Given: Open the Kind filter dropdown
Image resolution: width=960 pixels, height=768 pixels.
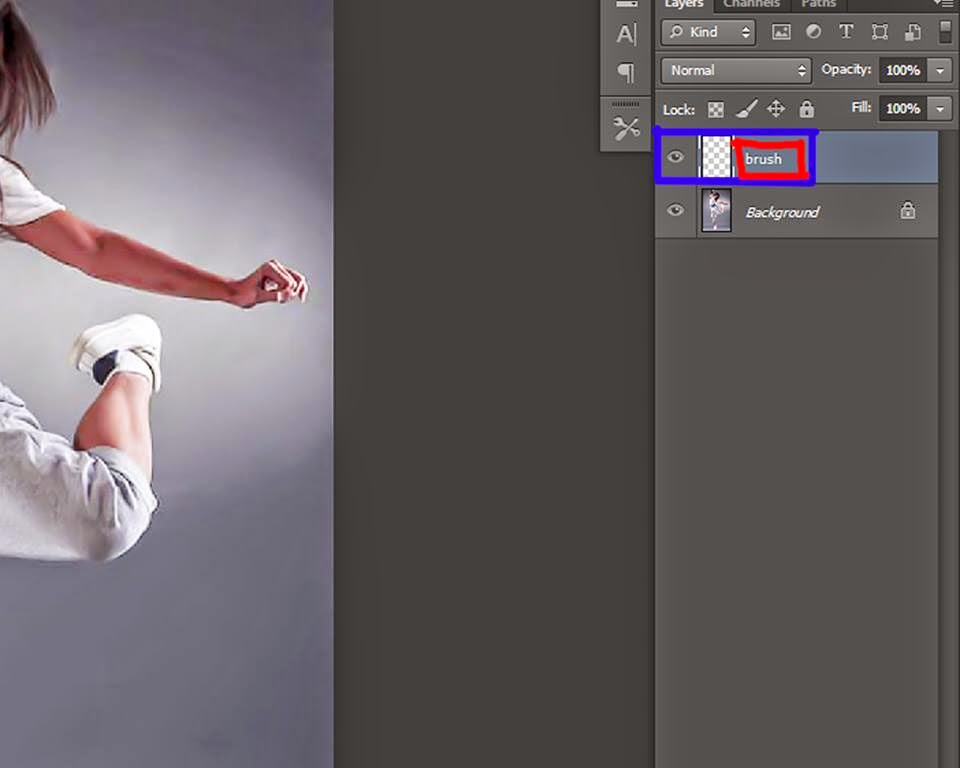Looking at the screenshot, I should 708,32.
